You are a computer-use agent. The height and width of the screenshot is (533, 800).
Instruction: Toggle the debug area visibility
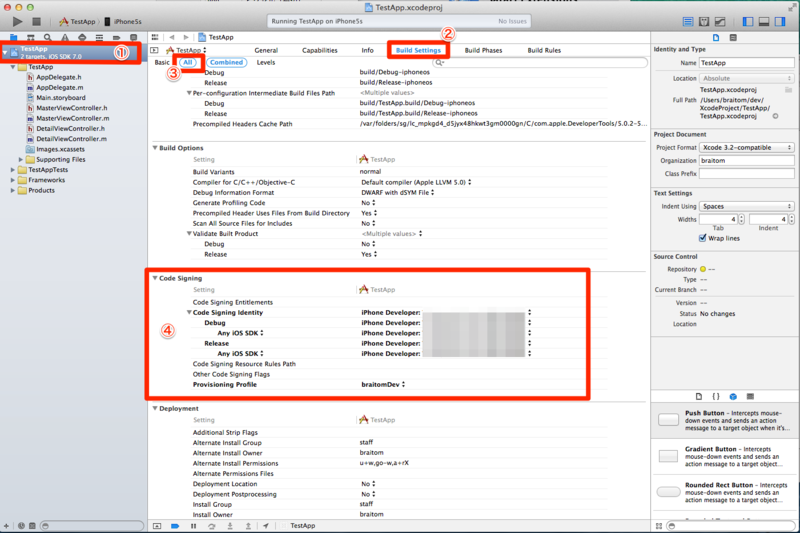click(764, 21)
